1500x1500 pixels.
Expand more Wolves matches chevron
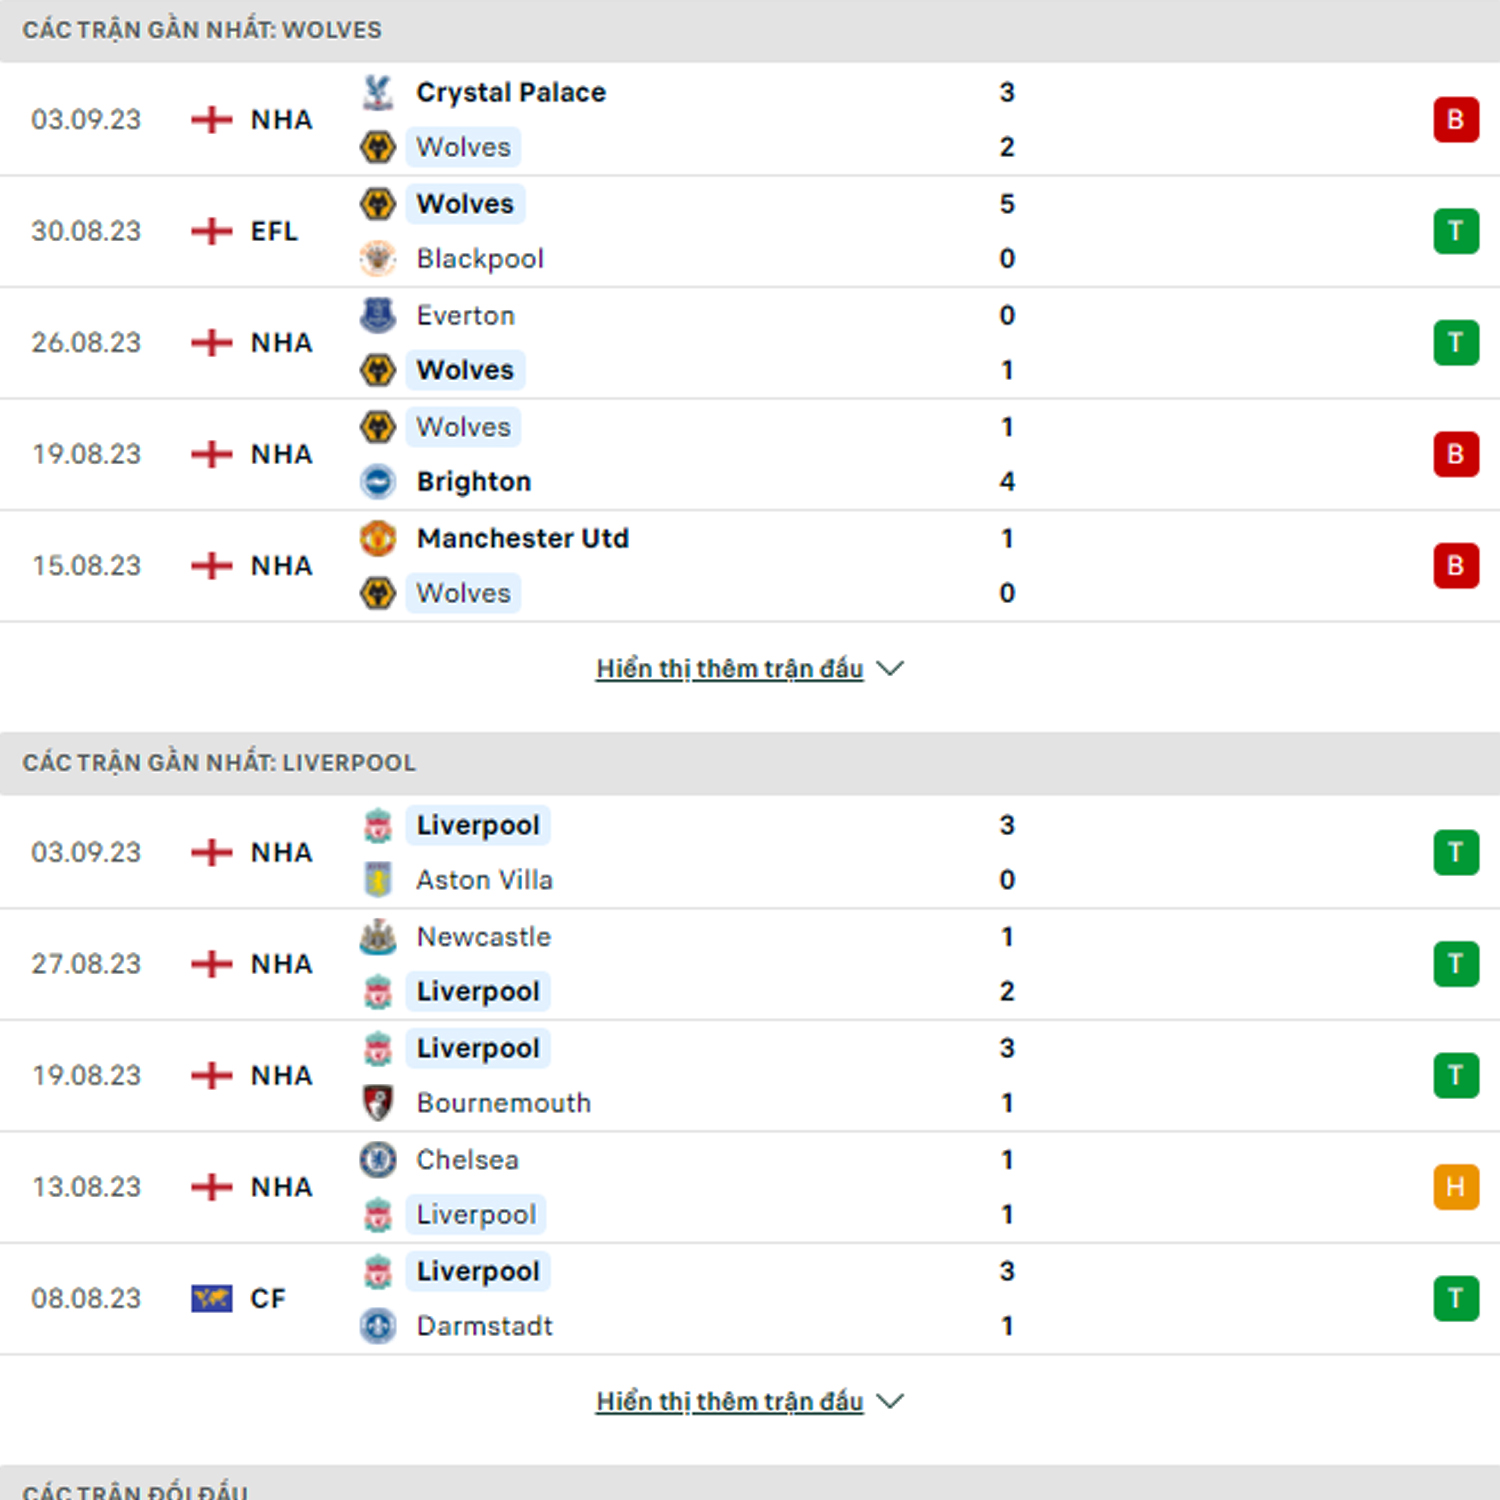890,668
